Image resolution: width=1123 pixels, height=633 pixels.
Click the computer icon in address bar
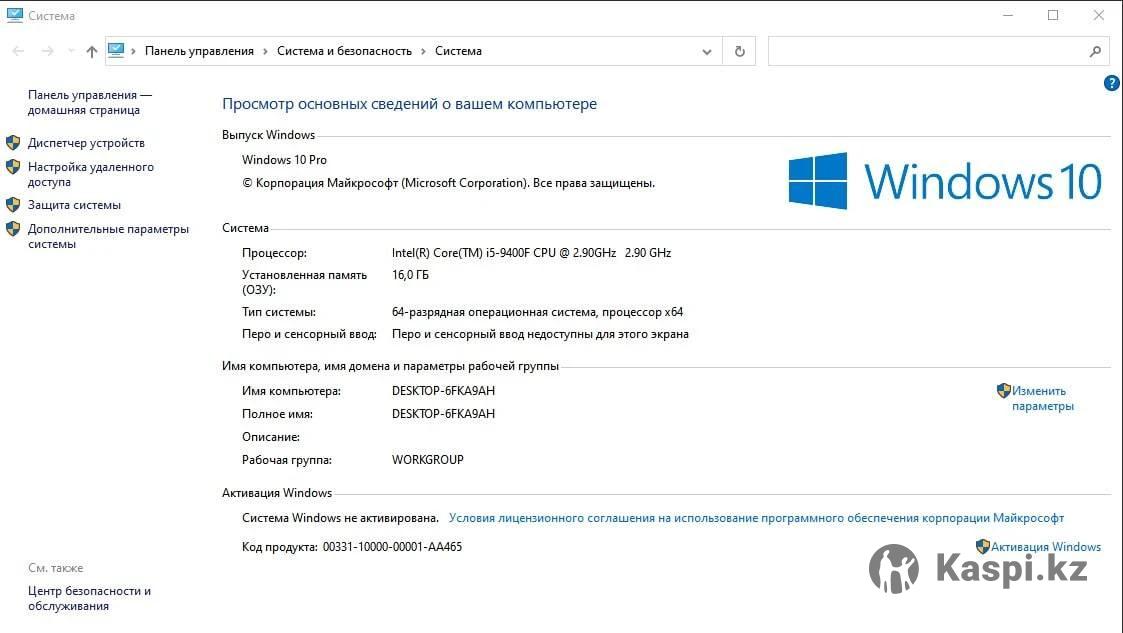click(116, 50)
